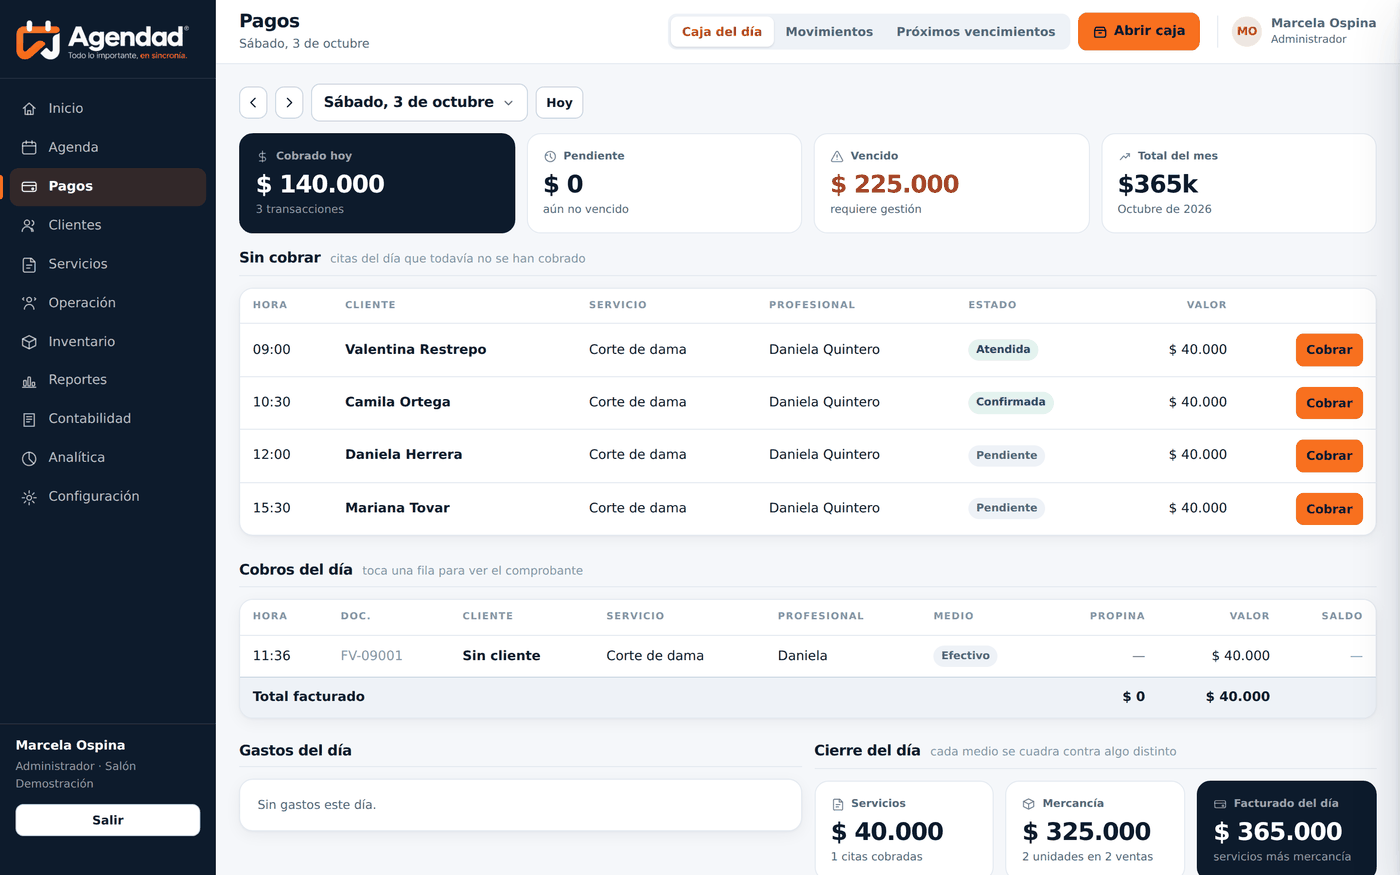Click the Configuración gear icon

[29, 497]
